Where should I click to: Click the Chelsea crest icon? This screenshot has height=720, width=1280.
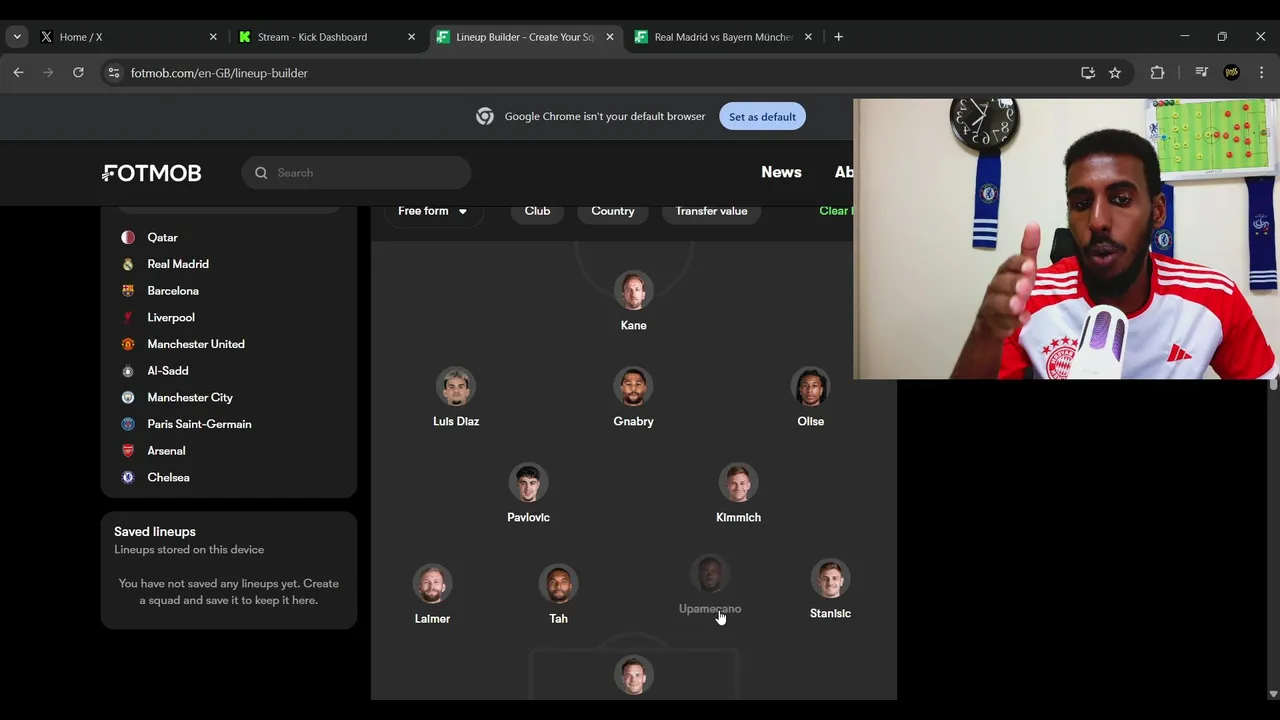point(128,478)
